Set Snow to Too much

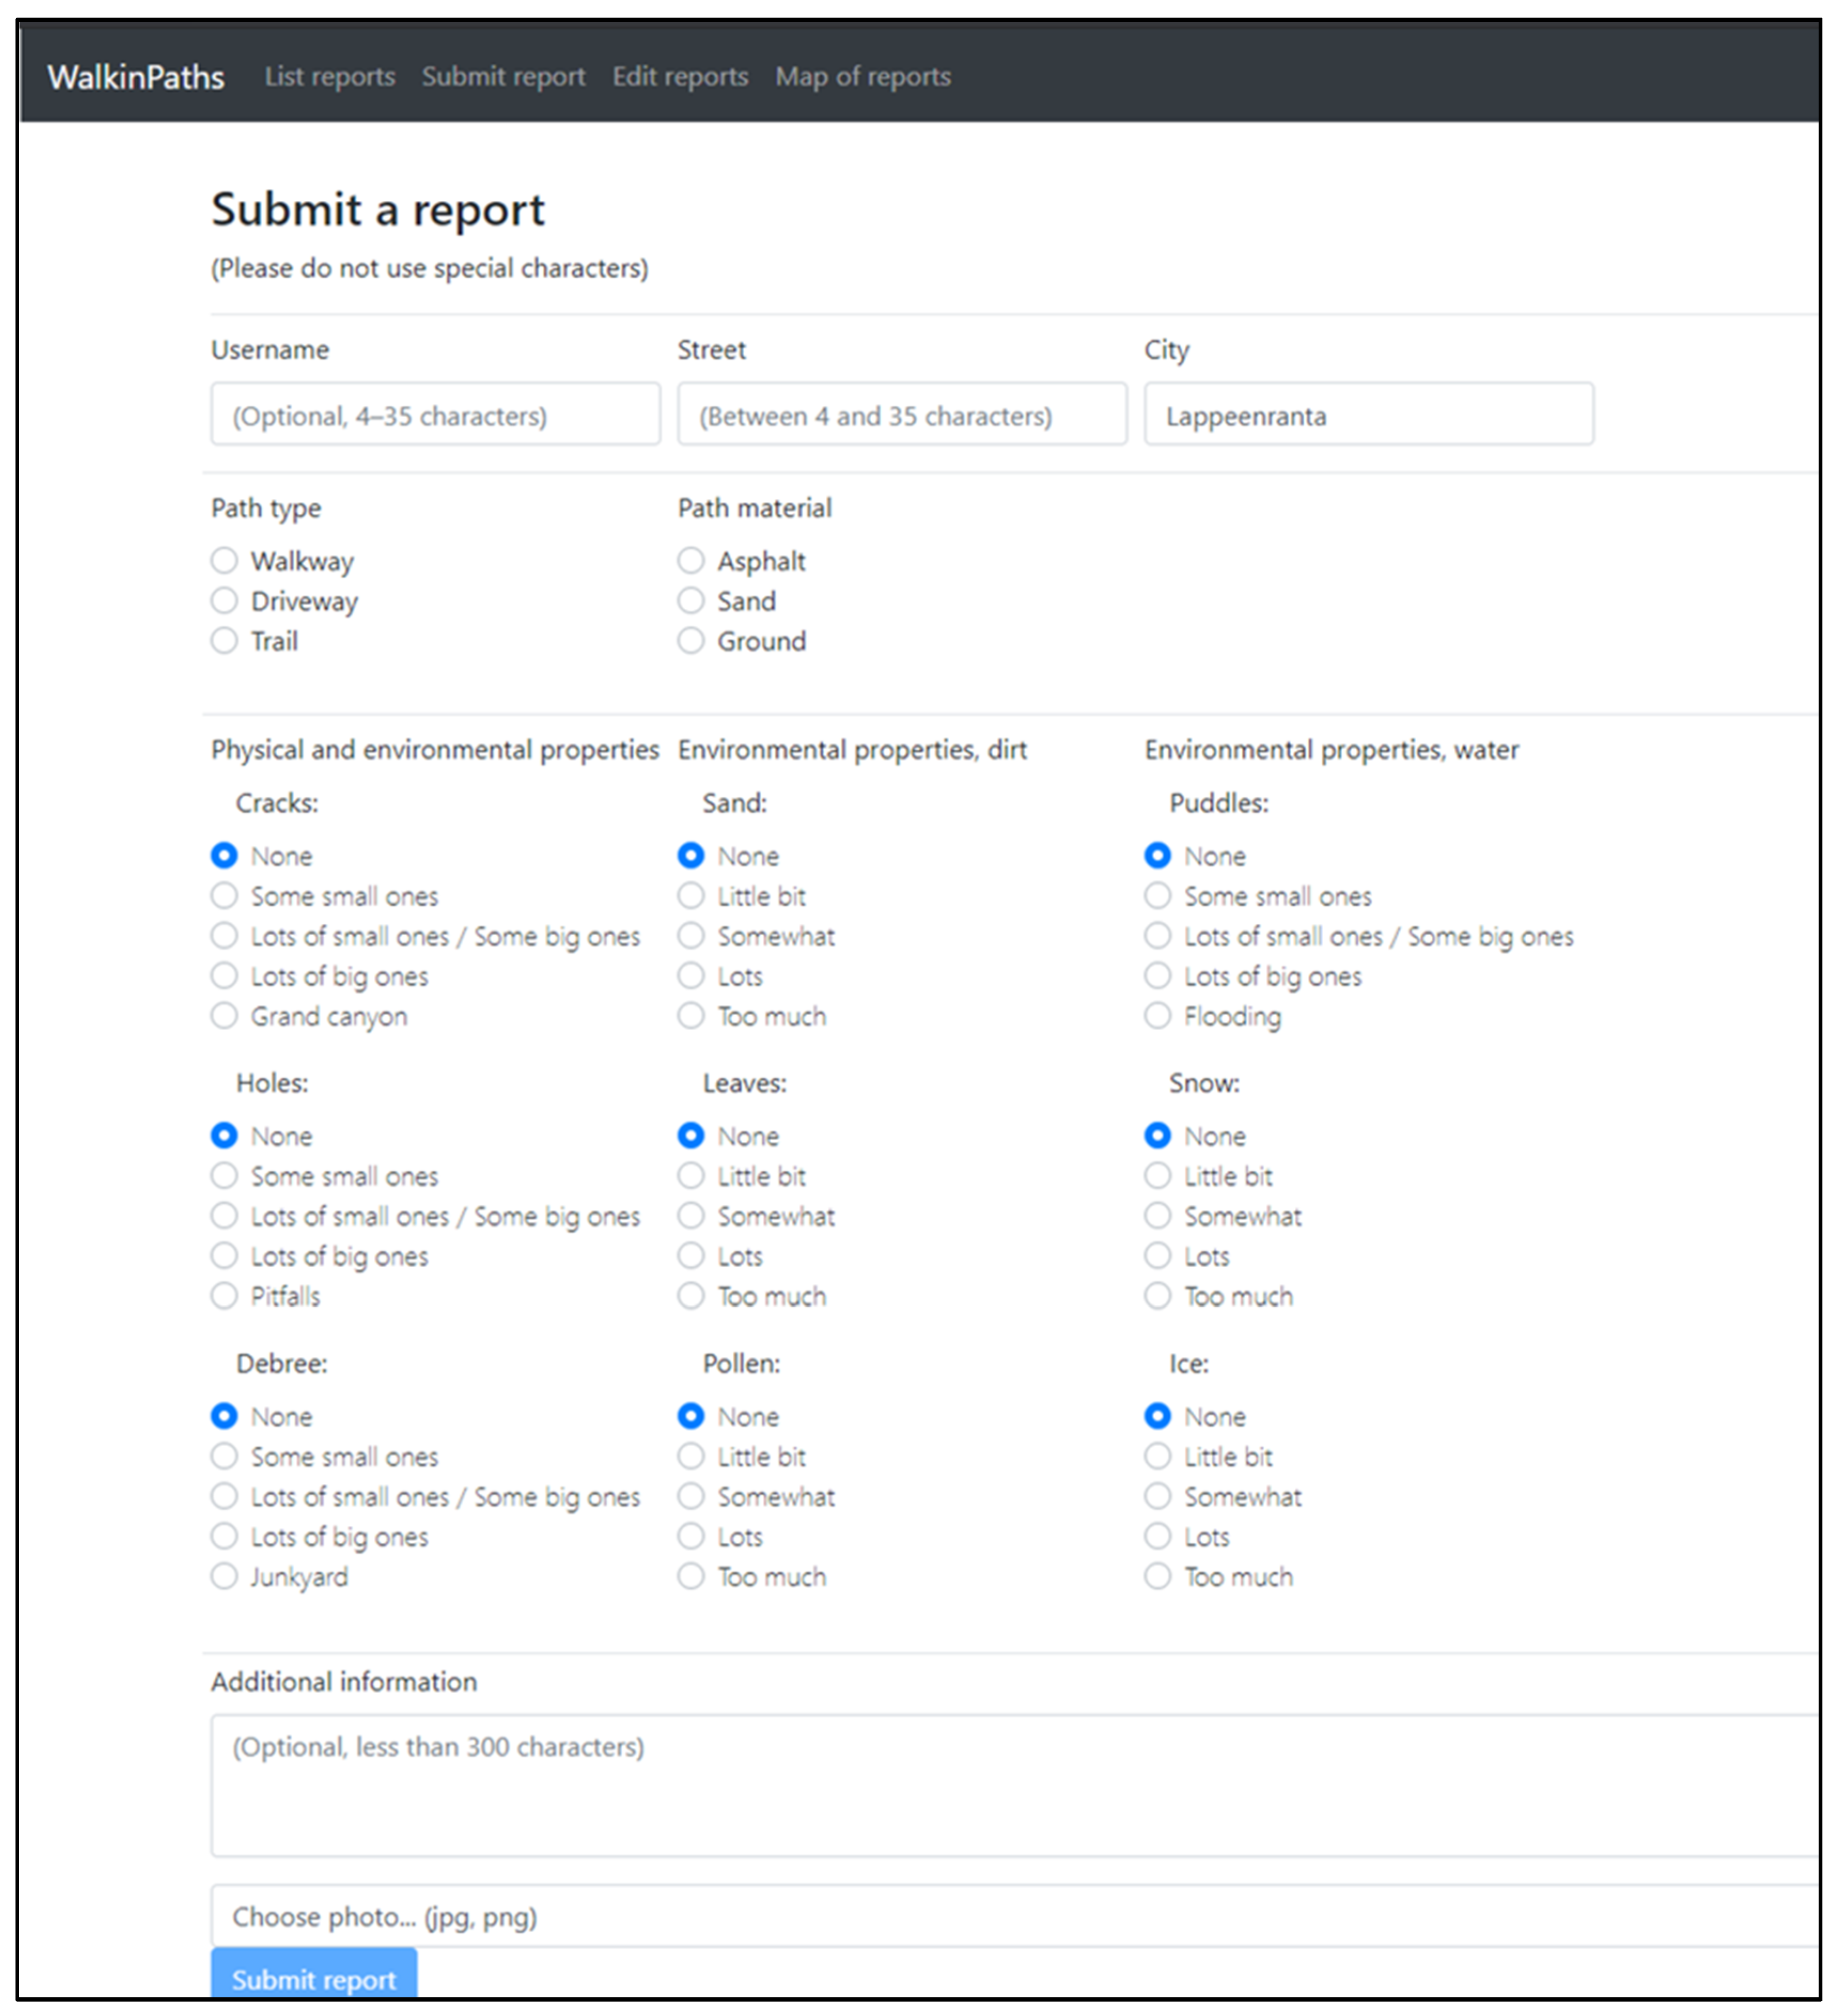click(x=1158, y=1296)
